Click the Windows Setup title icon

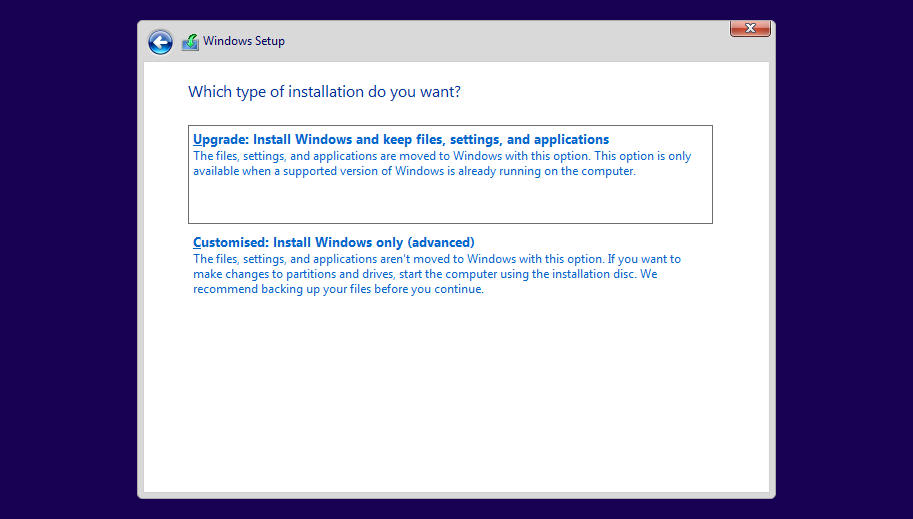pyautogui.click(x=190, y=42)
